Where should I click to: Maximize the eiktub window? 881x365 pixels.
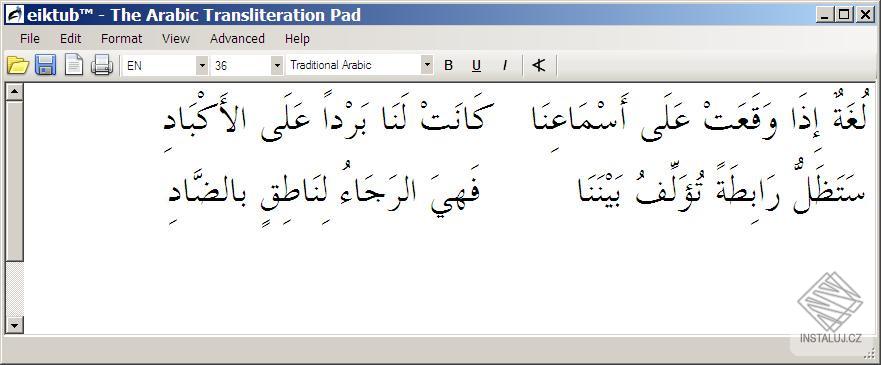click(x=844, y=15)
